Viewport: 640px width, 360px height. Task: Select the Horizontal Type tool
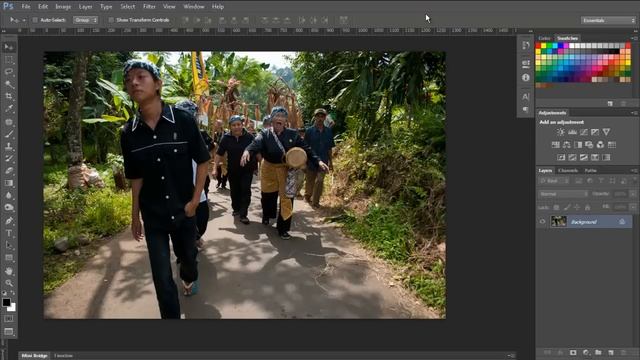tap(9, 233)
